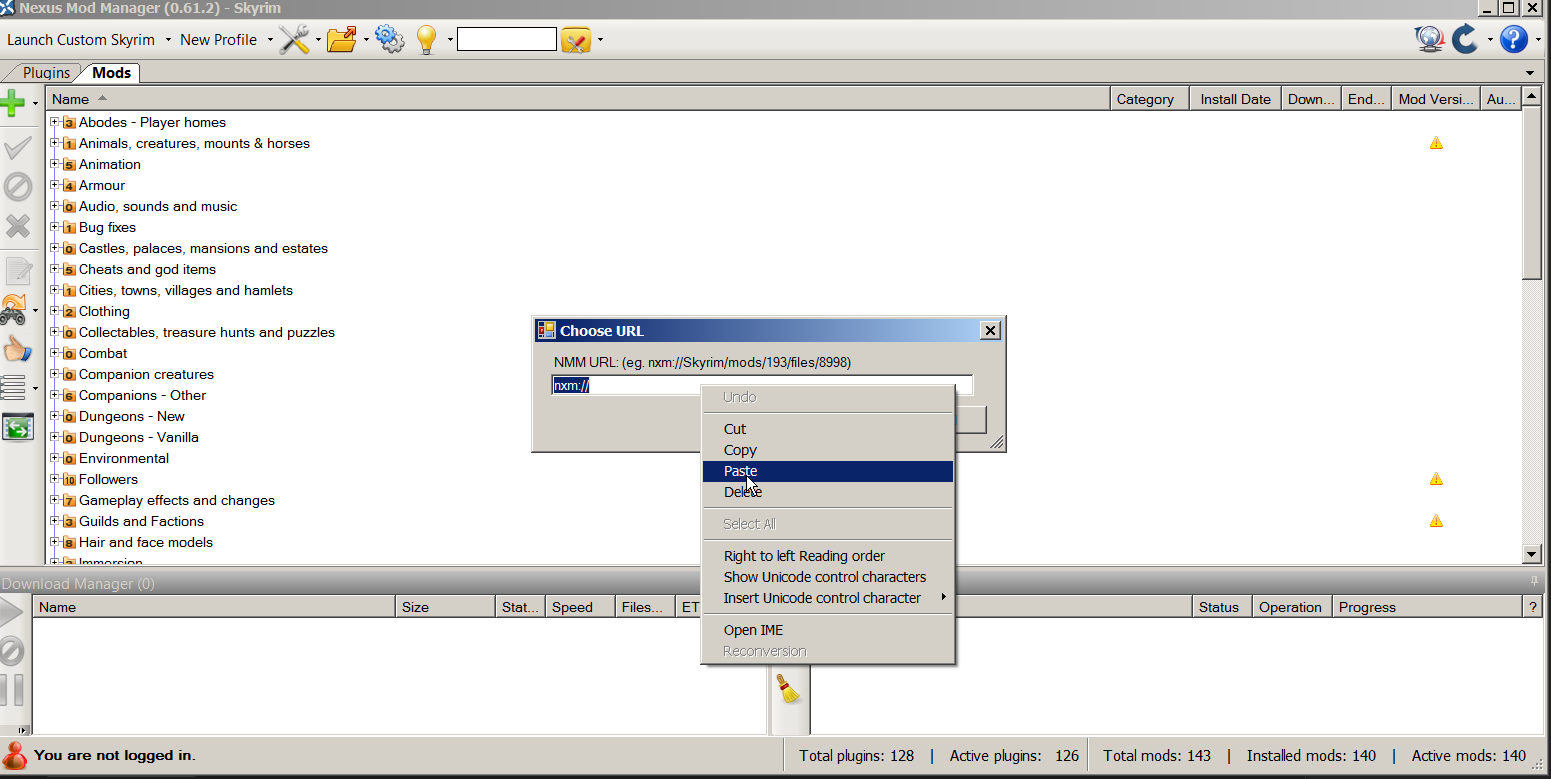Screen dimensions: 1551x779
Task: Click the pause download icon
Action: tap(11, 690)
